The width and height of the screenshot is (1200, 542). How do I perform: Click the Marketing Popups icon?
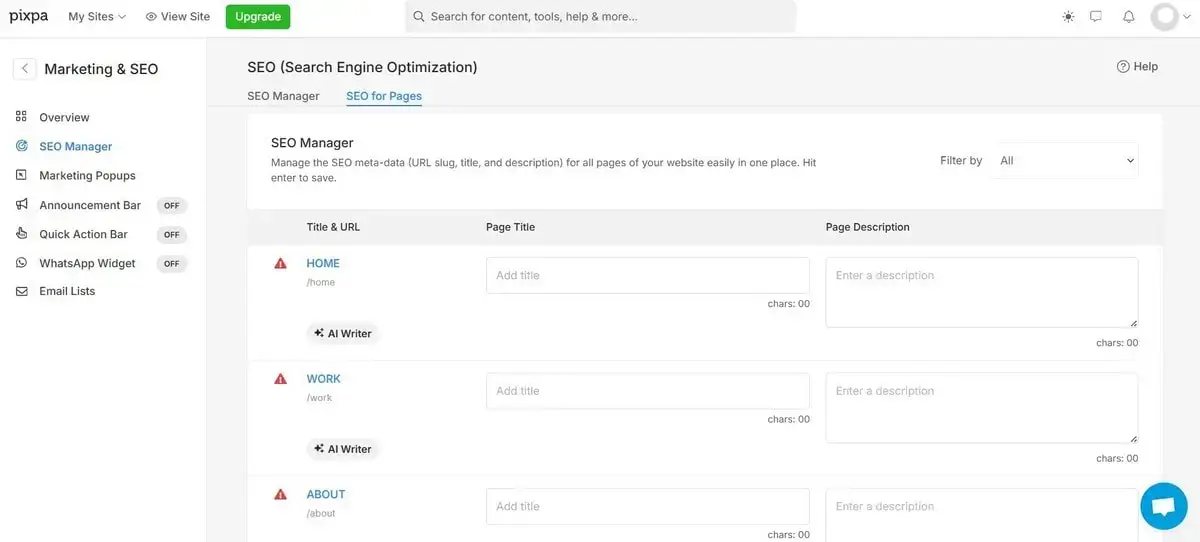click(21, 175)
